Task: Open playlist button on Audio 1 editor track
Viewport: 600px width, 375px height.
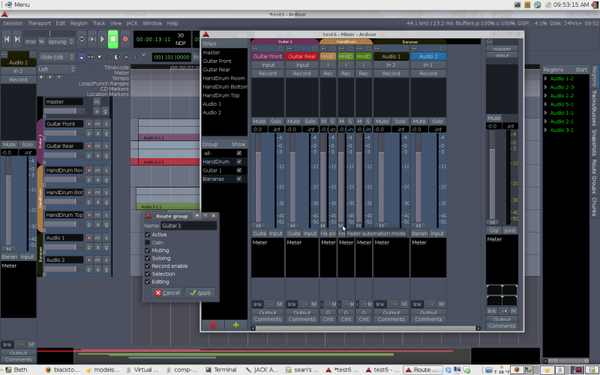Action: pos(89,247)
